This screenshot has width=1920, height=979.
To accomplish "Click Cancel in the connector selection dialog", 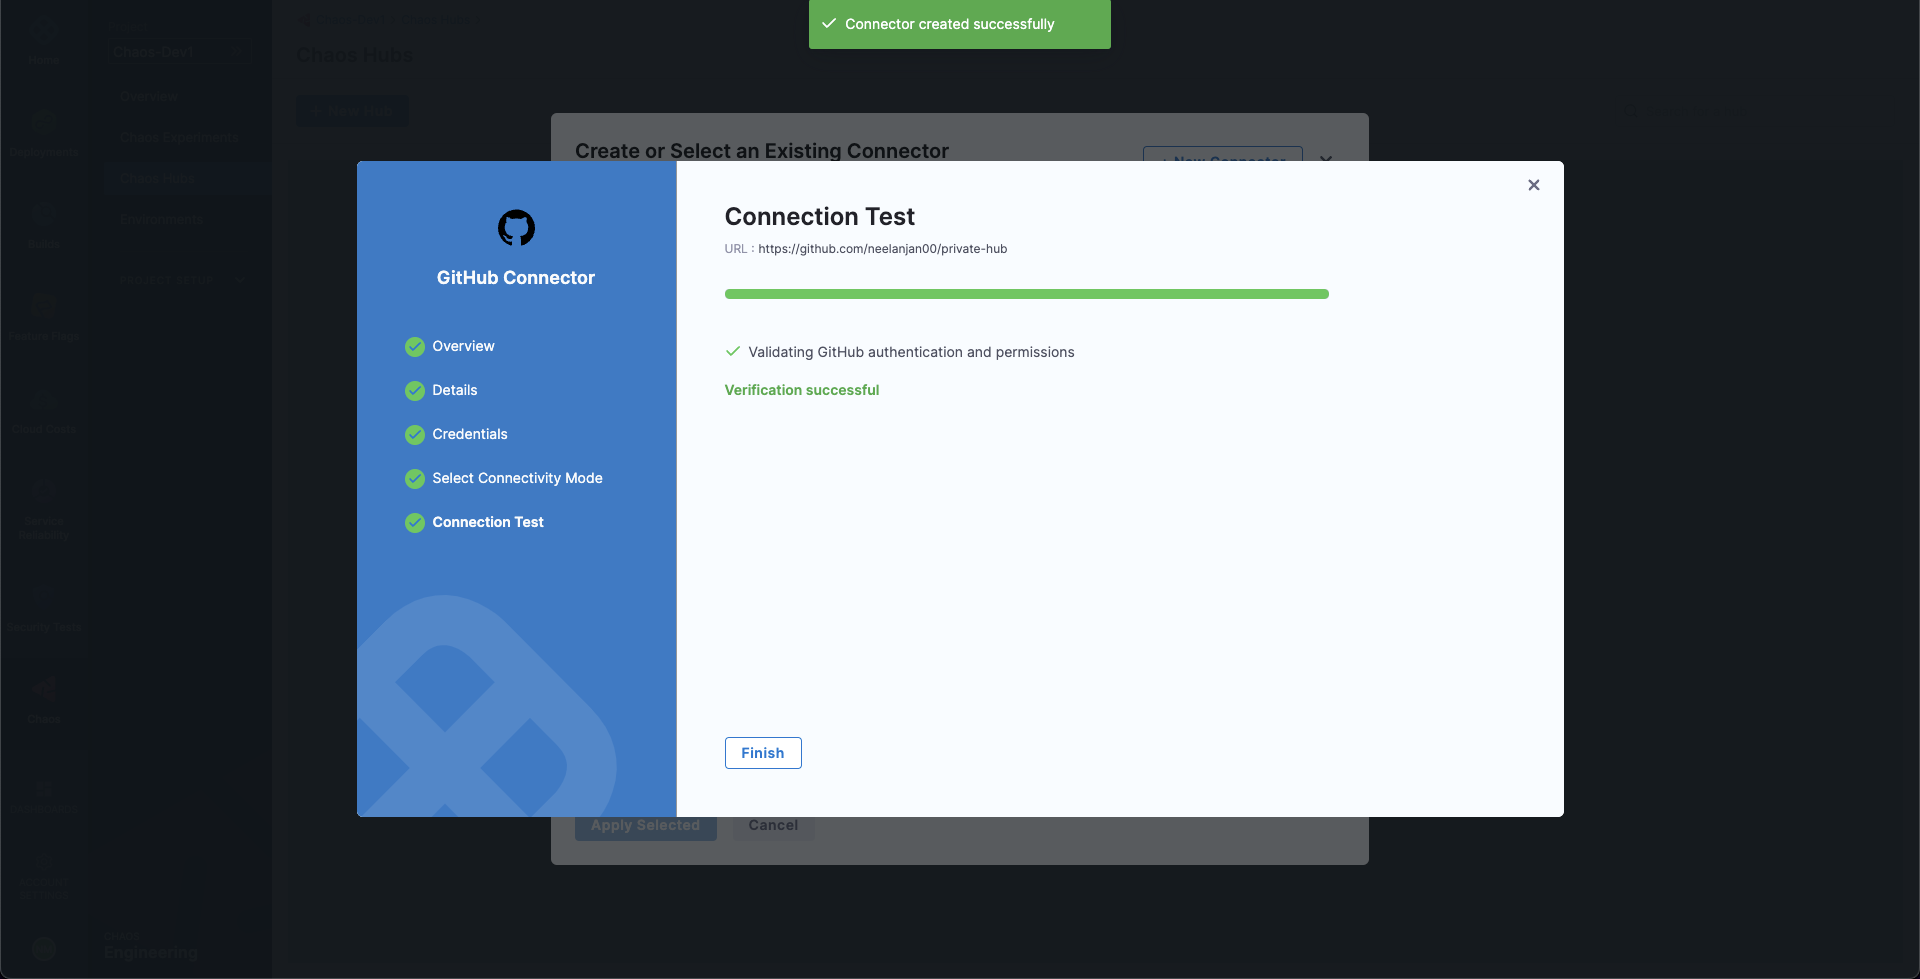I will 772,826.
